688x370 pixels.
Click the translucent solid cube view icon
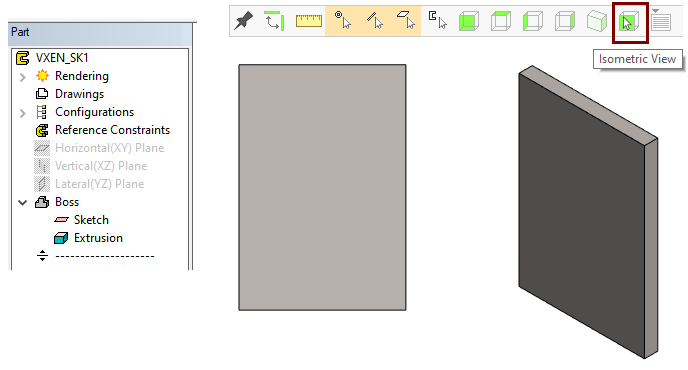(597, 21)
